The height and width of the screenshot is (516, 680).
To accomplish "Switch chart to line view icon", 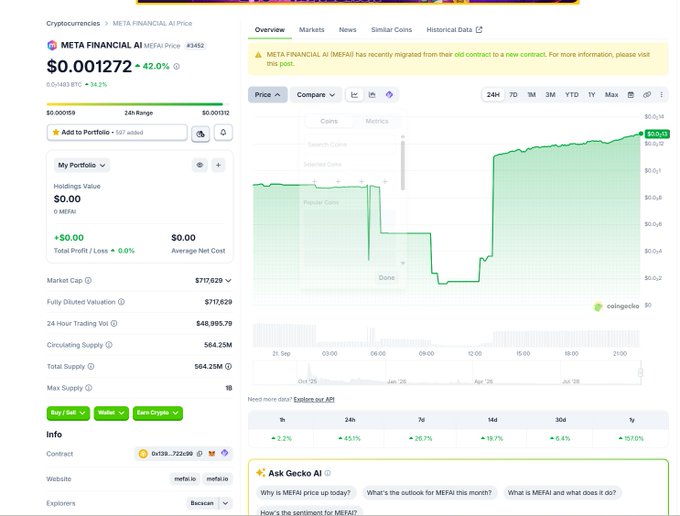I will [354, 95].
